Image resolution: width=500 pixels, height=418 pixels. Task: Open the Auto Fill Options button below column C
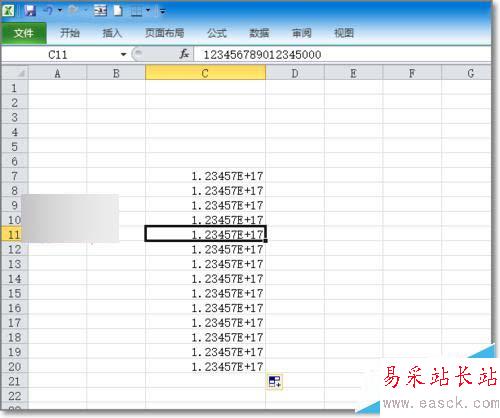pyautogui.click(x=274, y=381)
